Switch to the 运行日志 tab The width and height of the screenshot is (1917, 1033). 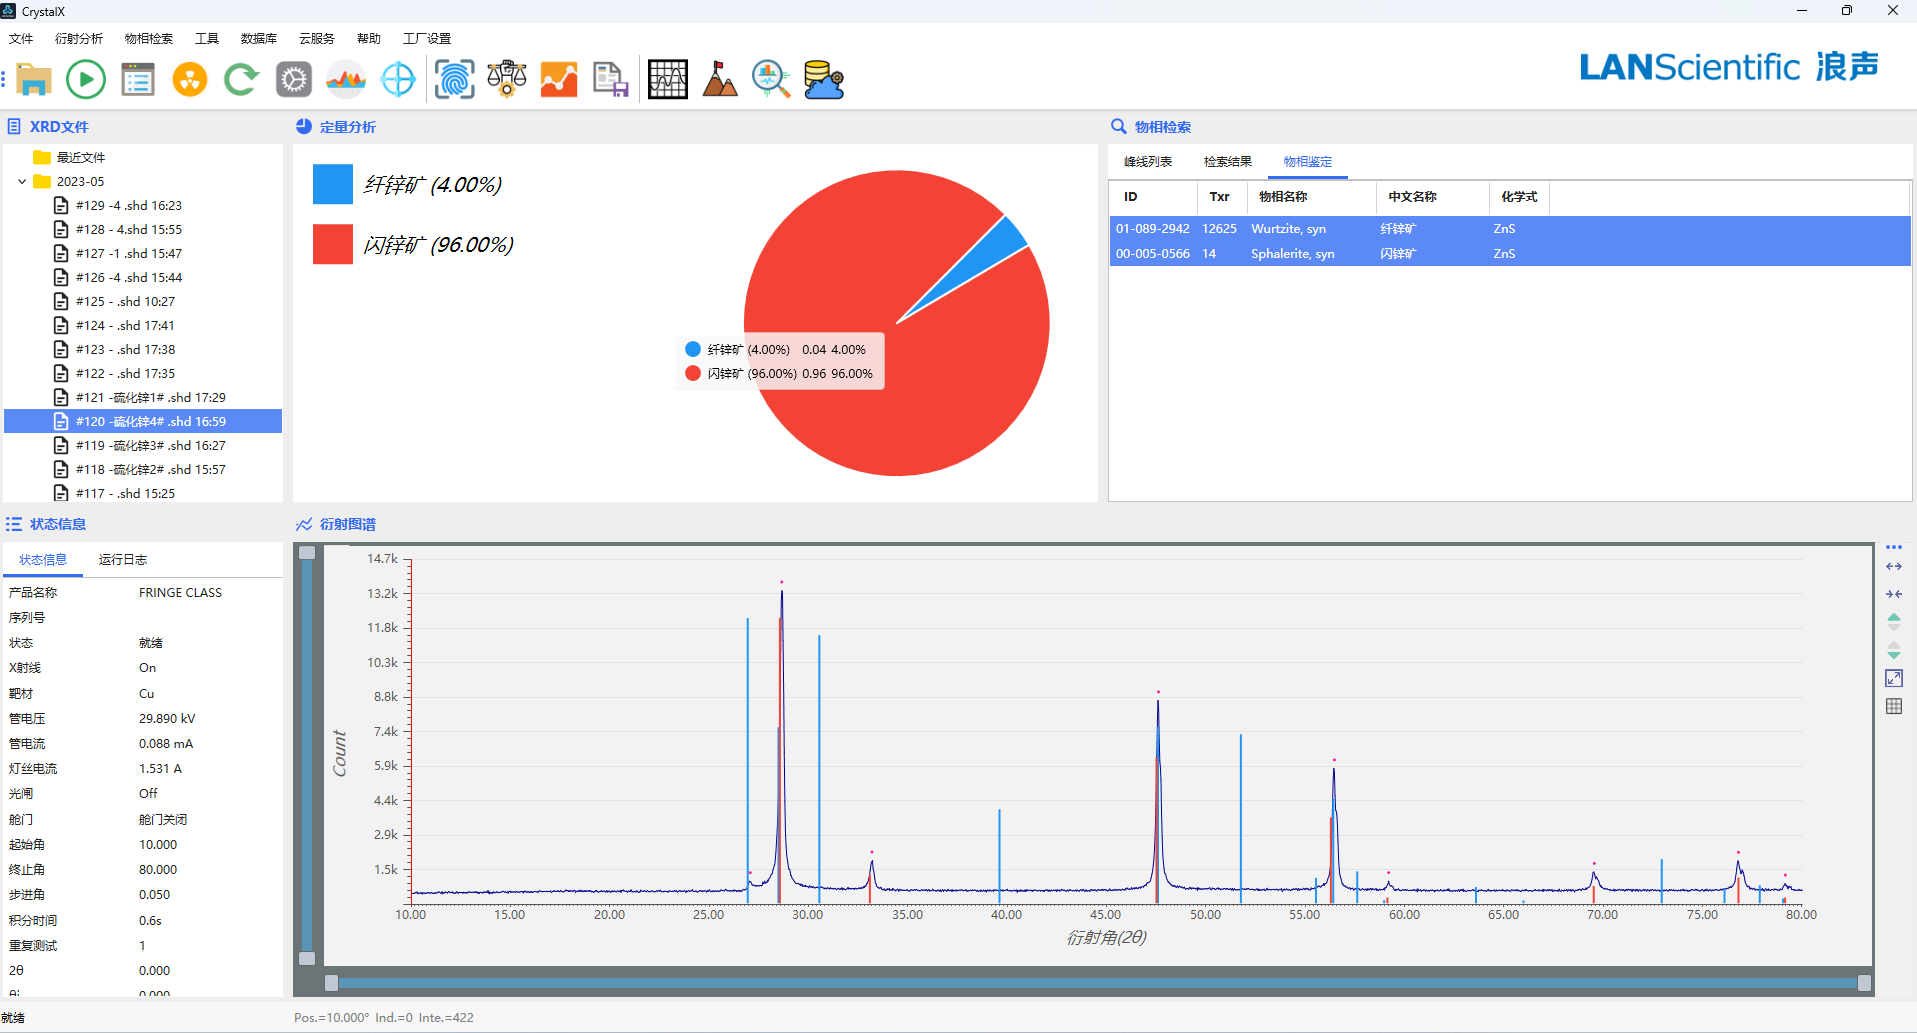coord(123,560)
